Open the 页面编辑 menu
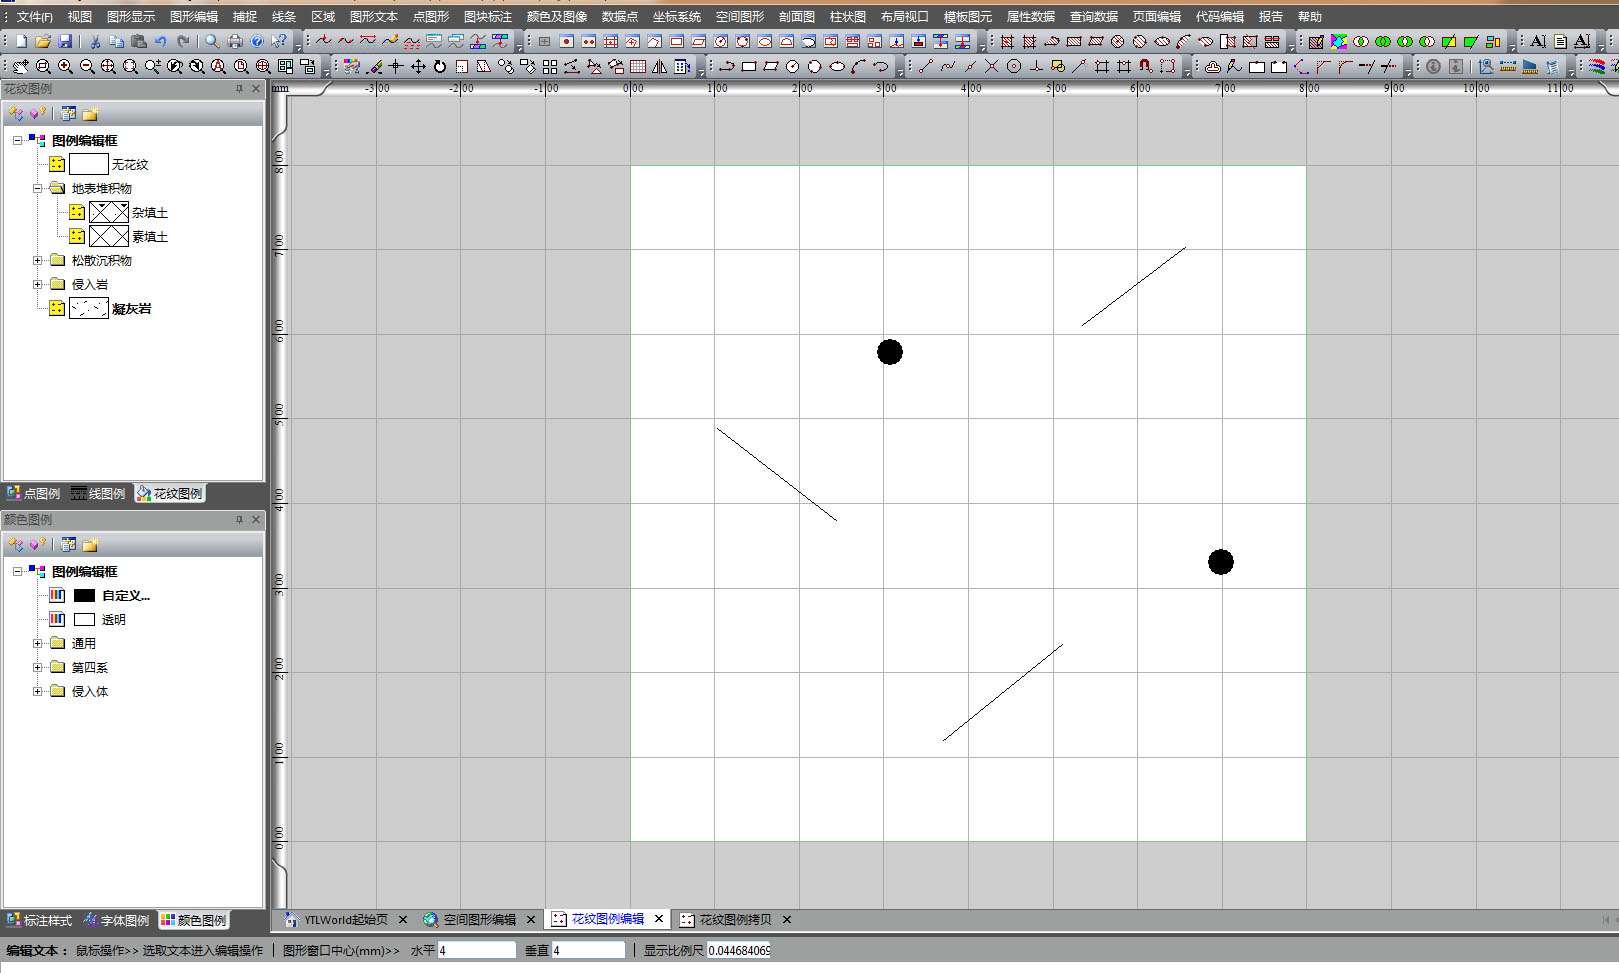 point(1157,17)
